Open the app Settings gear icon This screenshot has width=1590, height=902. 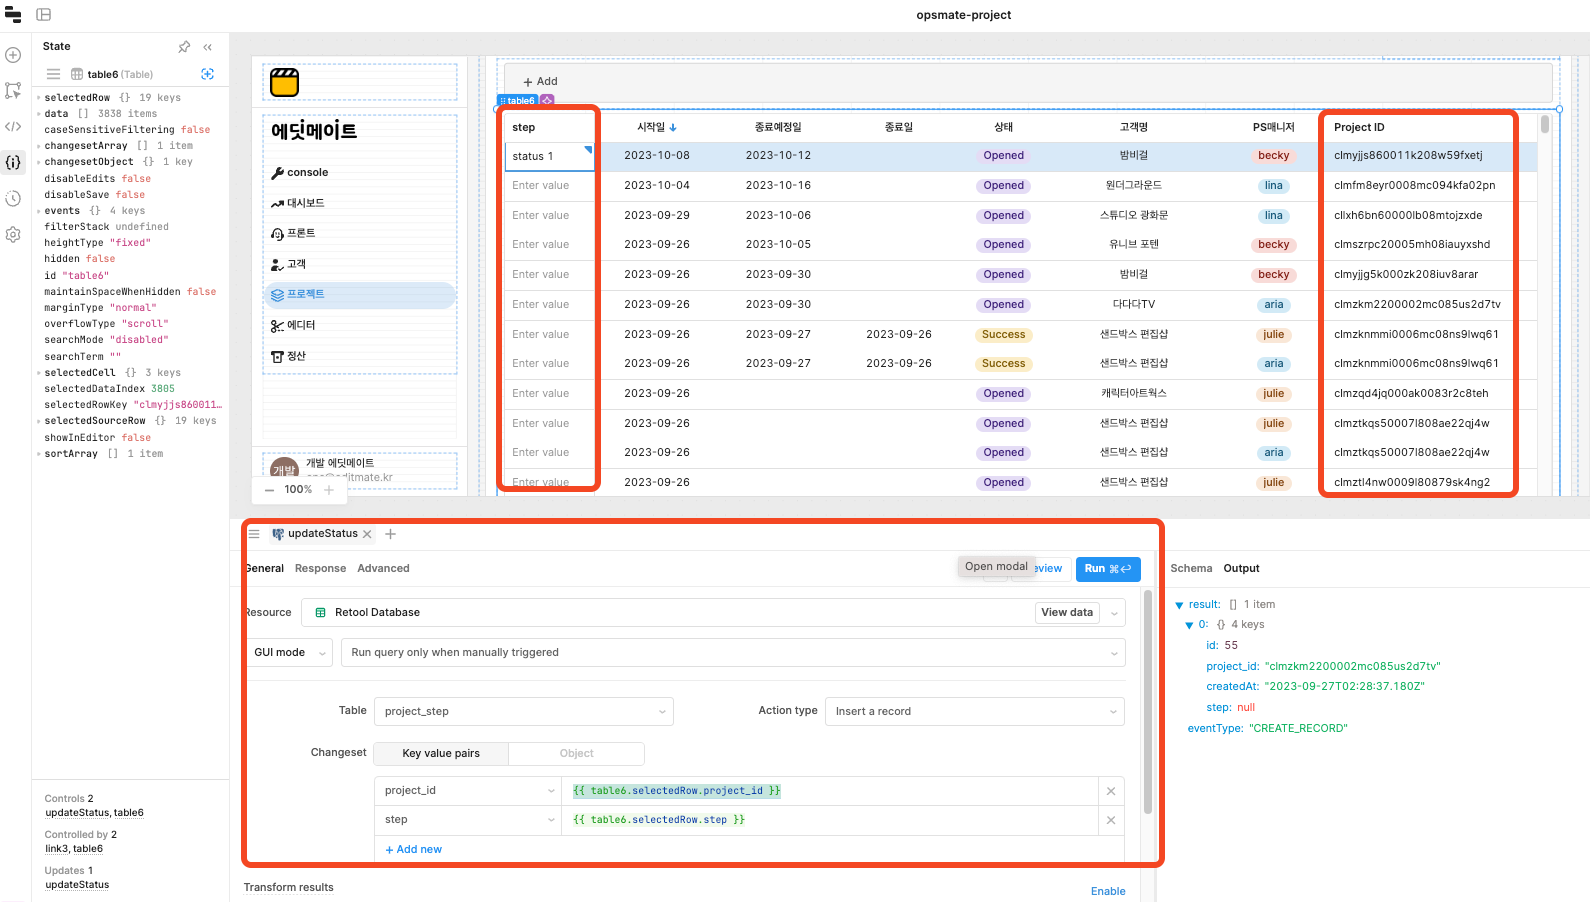pyautogui.click(x=13, y=234)
